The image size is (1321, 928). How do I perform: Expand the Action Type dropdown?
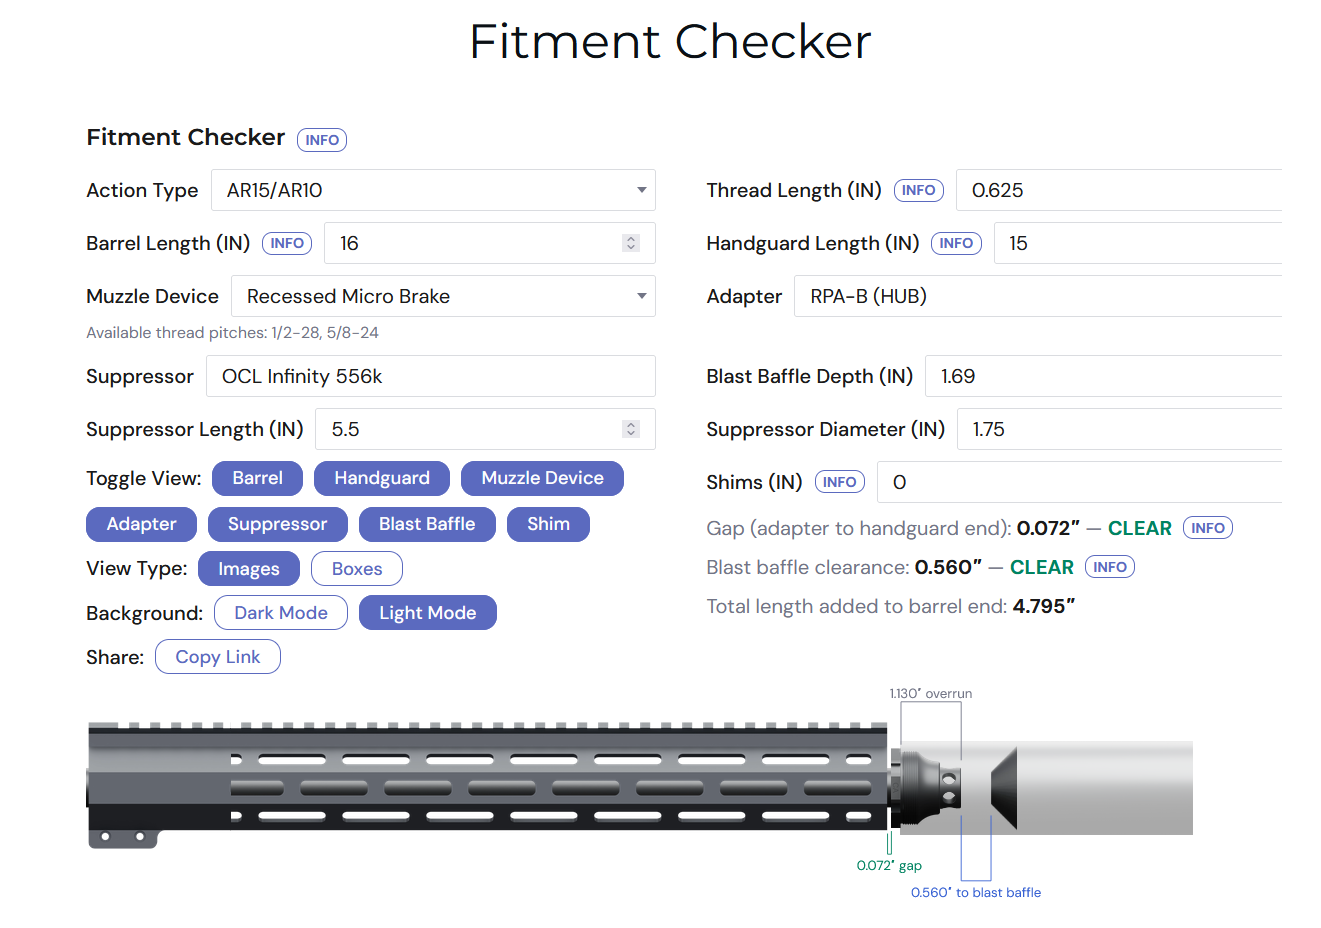[433, 190]
